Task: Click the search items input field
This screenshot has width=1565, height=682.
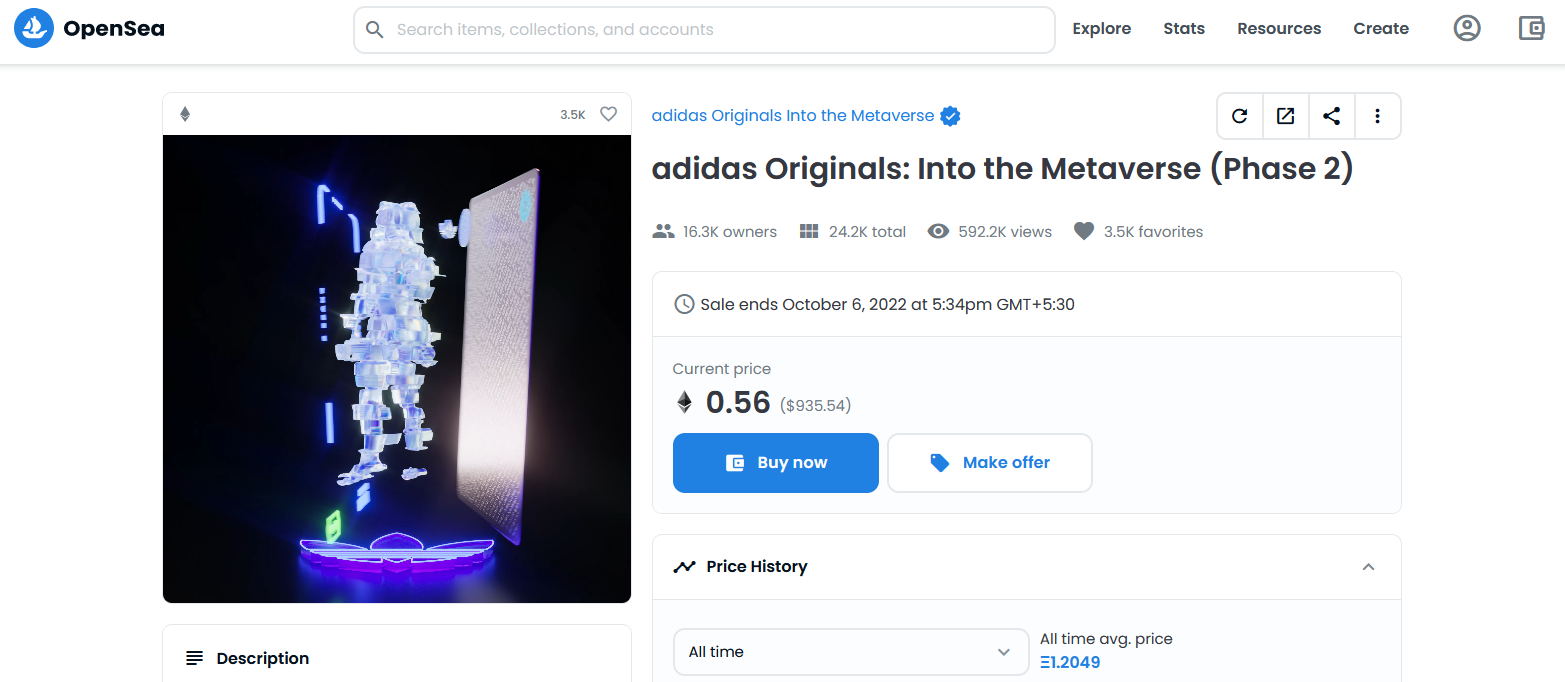Action: pyautogui.click(x=704, y=30)
